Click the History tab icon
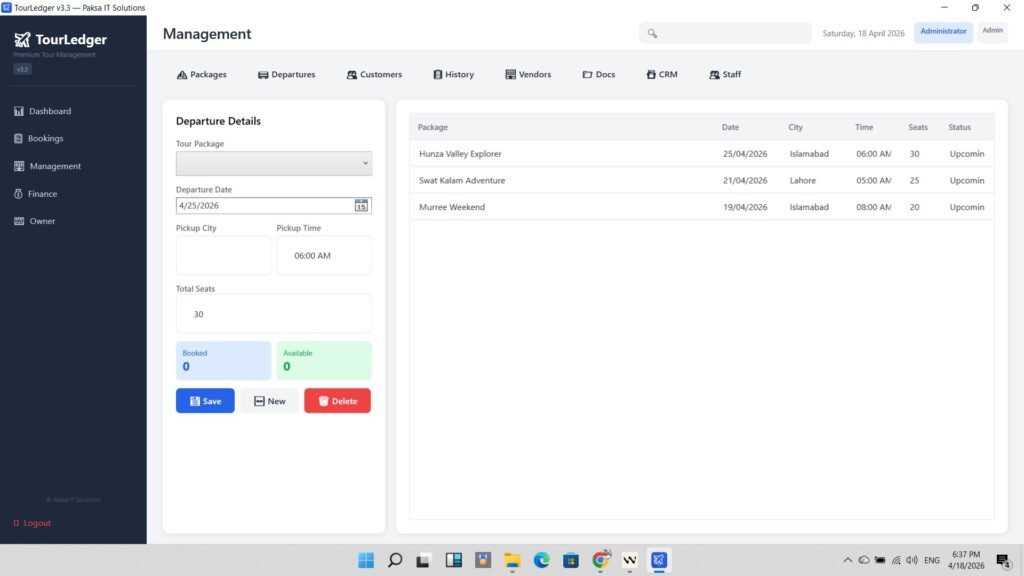The width and height of the screenshot is (1024, 576). pyautogui.click(x=437, y=75)
